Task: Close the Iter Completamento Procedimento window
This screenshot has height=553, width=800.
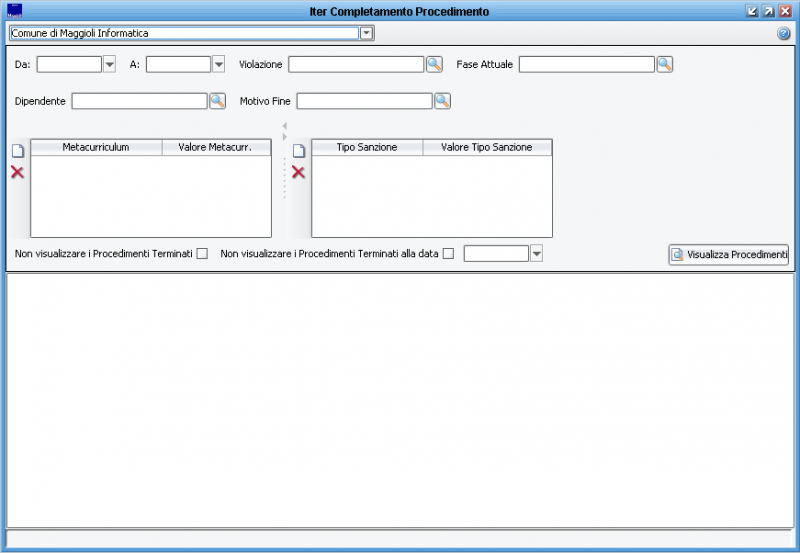Action: click(785, 11)
